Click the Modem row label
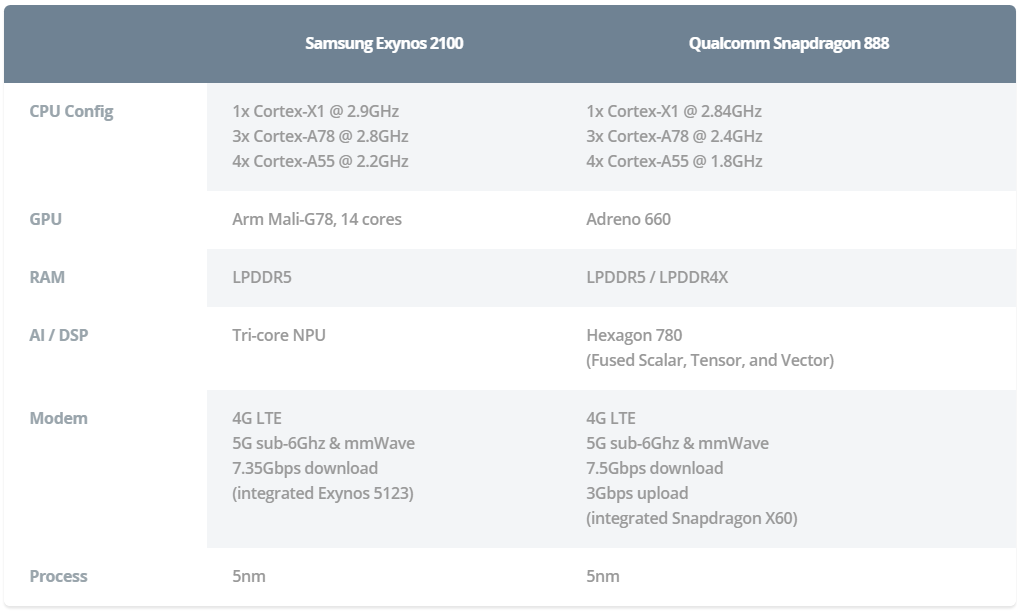 coord(58,418)
